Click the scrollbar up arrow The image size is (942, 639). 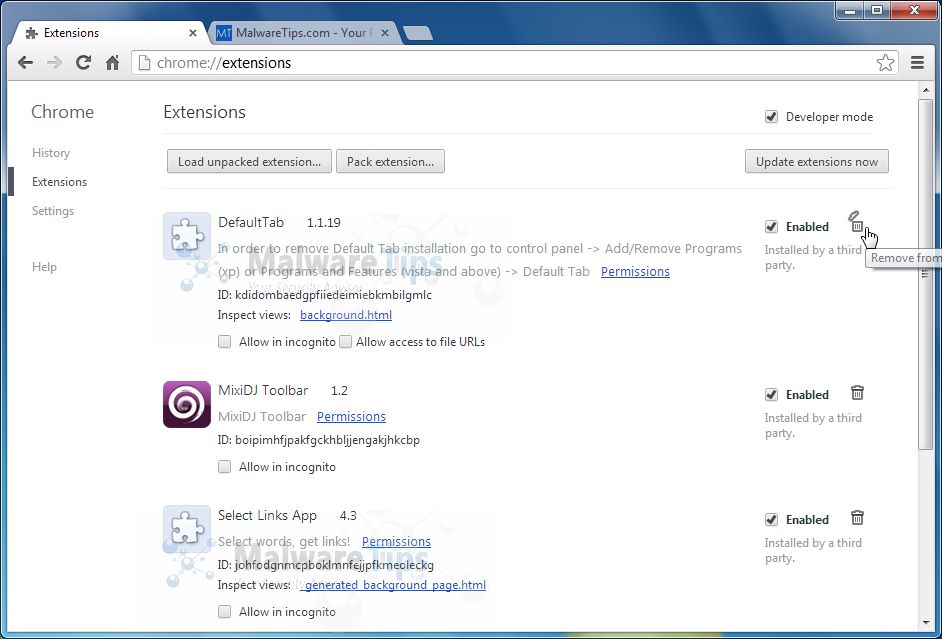925,90
